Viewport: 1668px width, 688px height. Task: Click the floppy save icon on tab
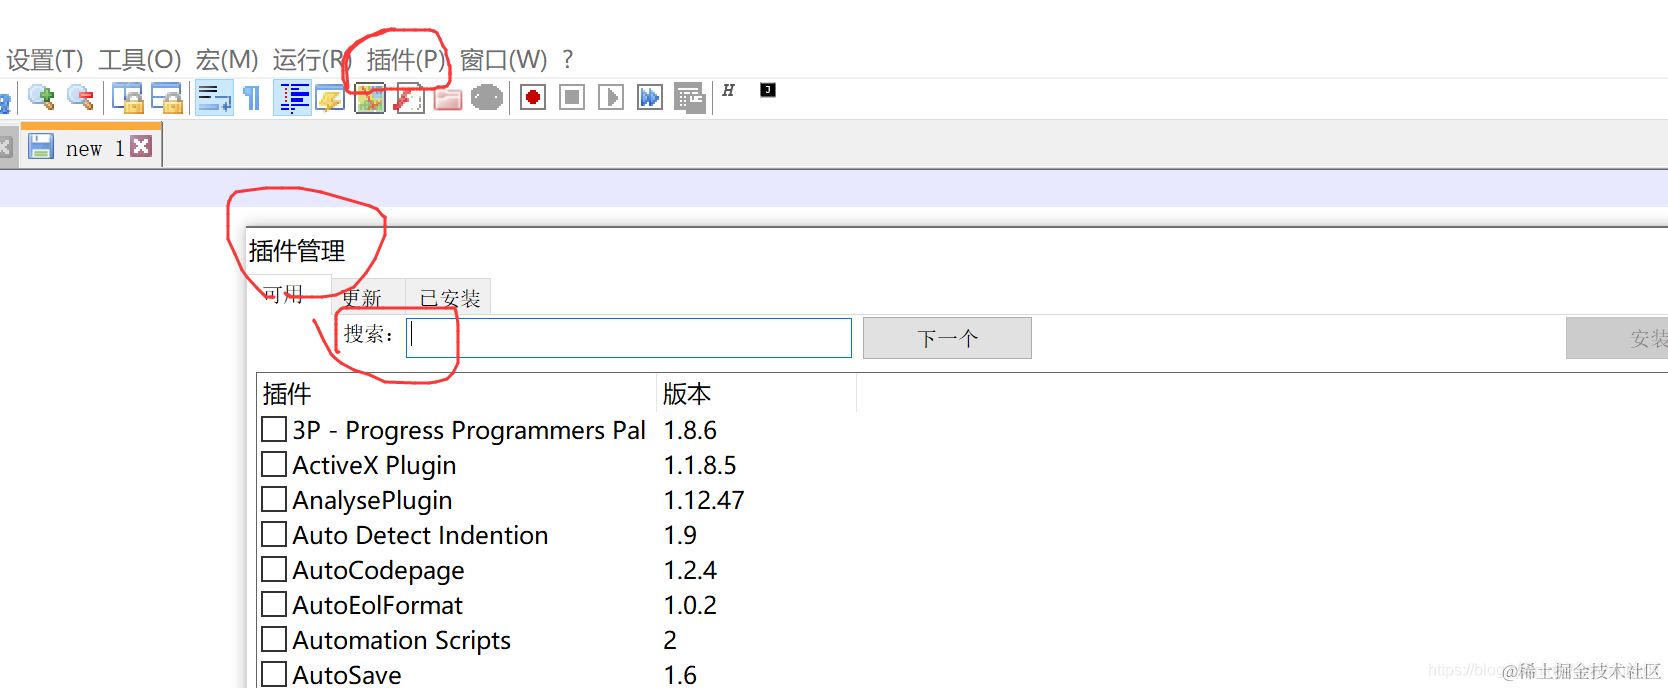pyautogui.click(x=41, y=147)
